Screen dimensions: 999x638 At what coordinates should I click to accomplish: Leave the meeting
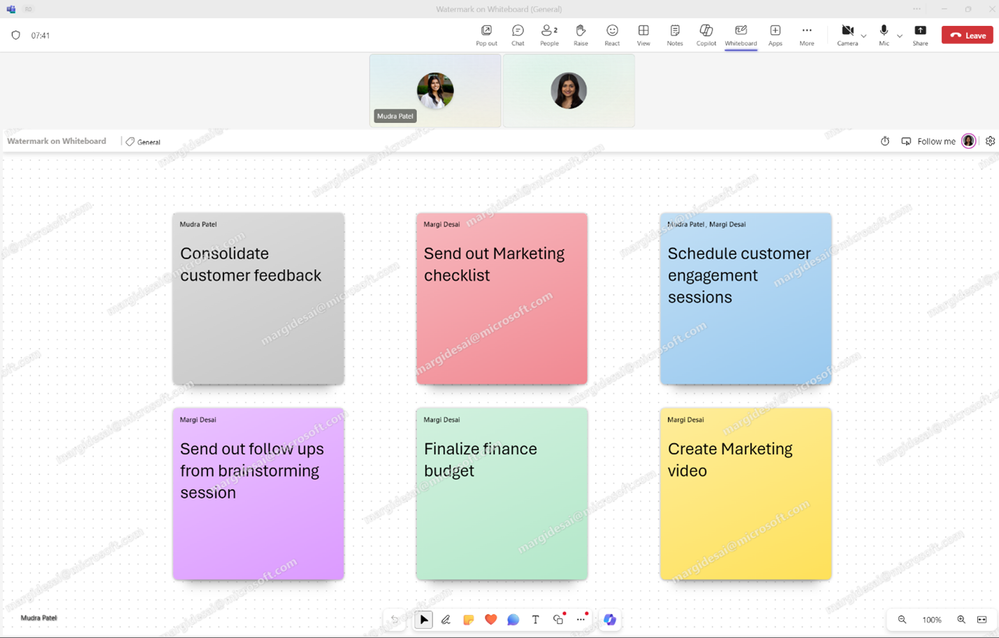[967, 35]
